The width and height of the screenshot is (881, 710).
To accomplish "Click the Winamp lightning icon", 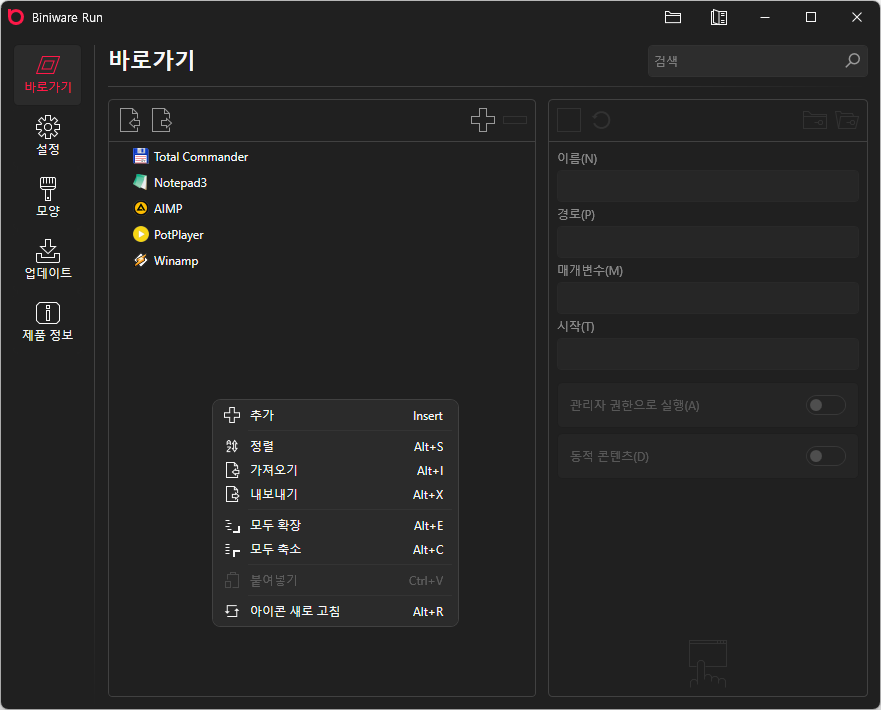I will click(x=140, y=260).
